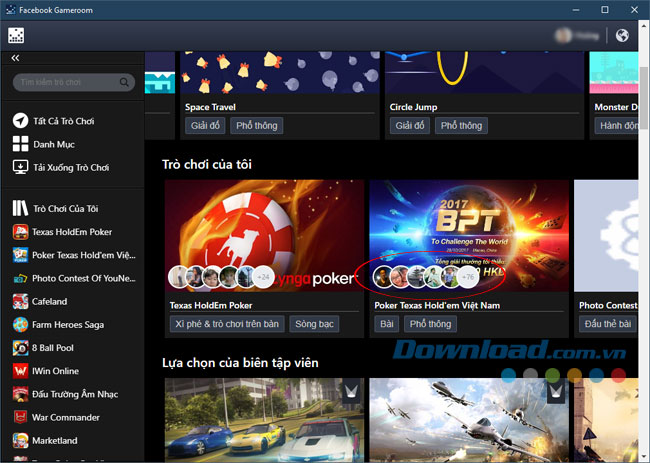Click the Bài tag
Viewport: 650px width, 463px height.
(x=387, y=324)
